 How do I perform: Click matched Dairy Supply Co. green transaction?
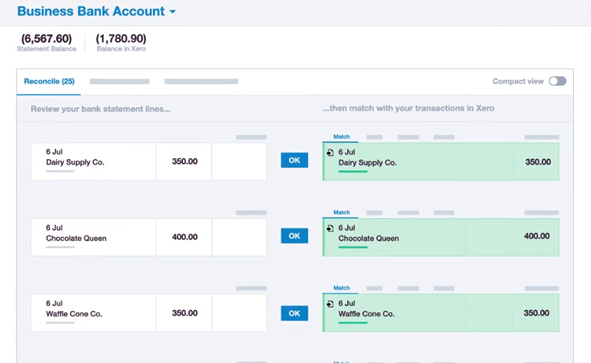tap(441, 161)
